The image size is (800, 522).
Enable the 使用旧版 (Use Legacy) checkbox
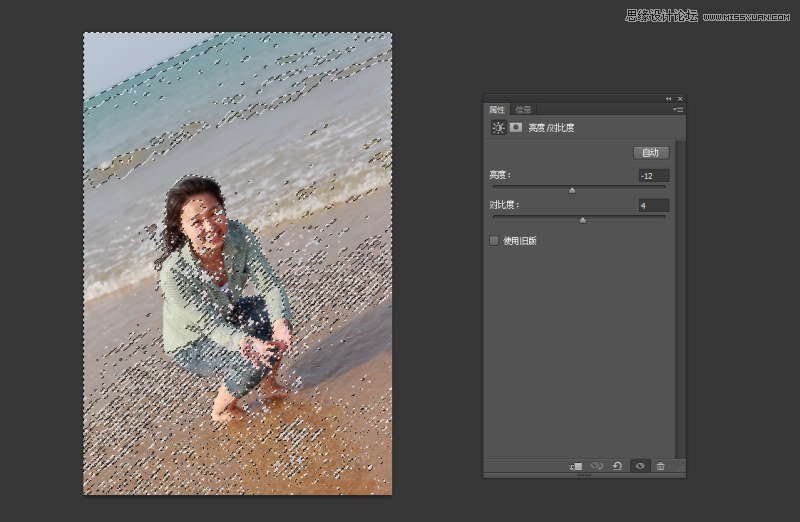tap(494, 240)
